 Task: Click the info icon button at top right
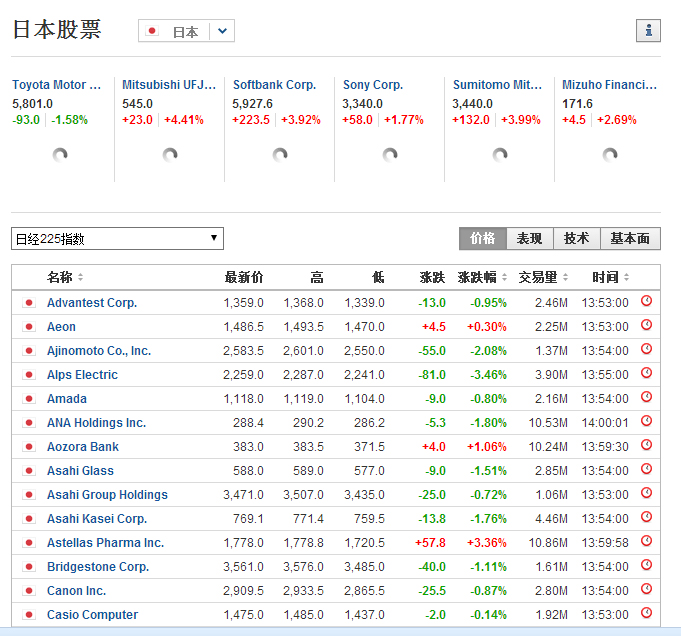[x=648, y=30]
